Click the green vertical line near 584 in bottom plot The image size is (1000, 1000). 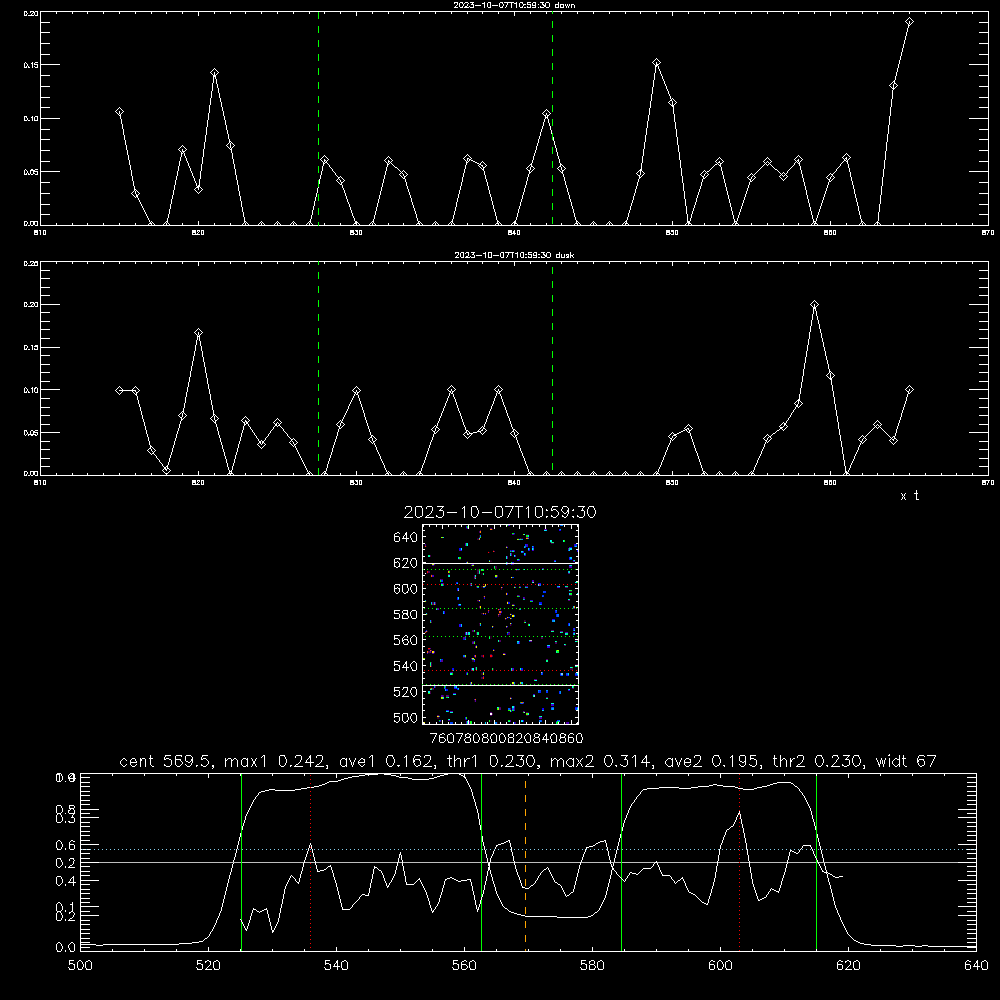621,862
